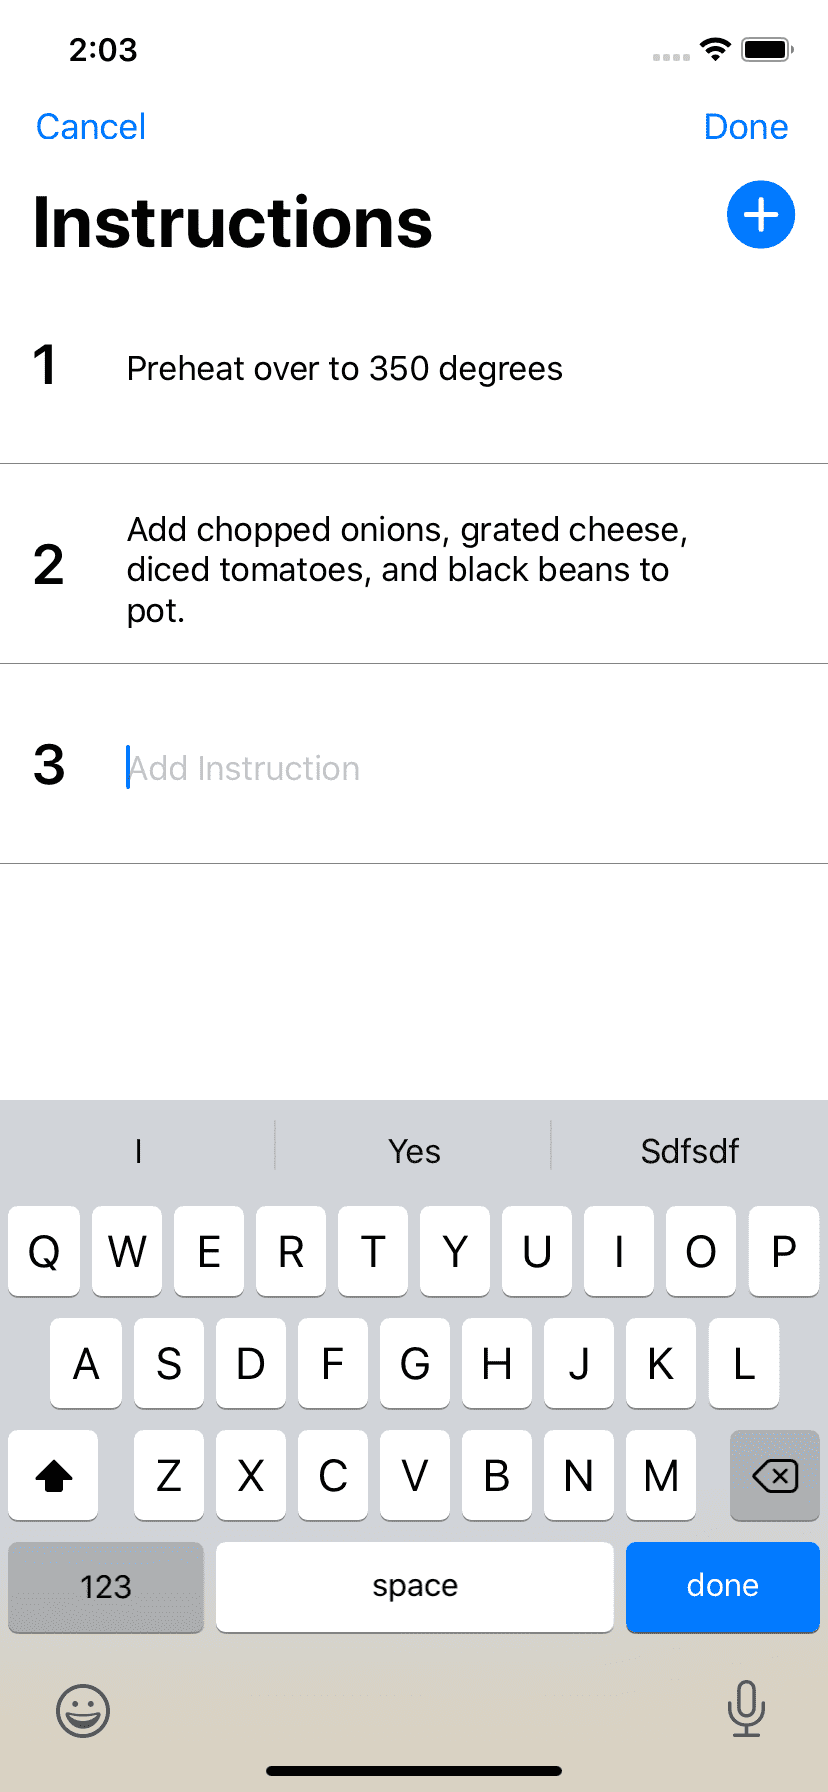
Task: Tap the M key
Action: [661, 1475]
